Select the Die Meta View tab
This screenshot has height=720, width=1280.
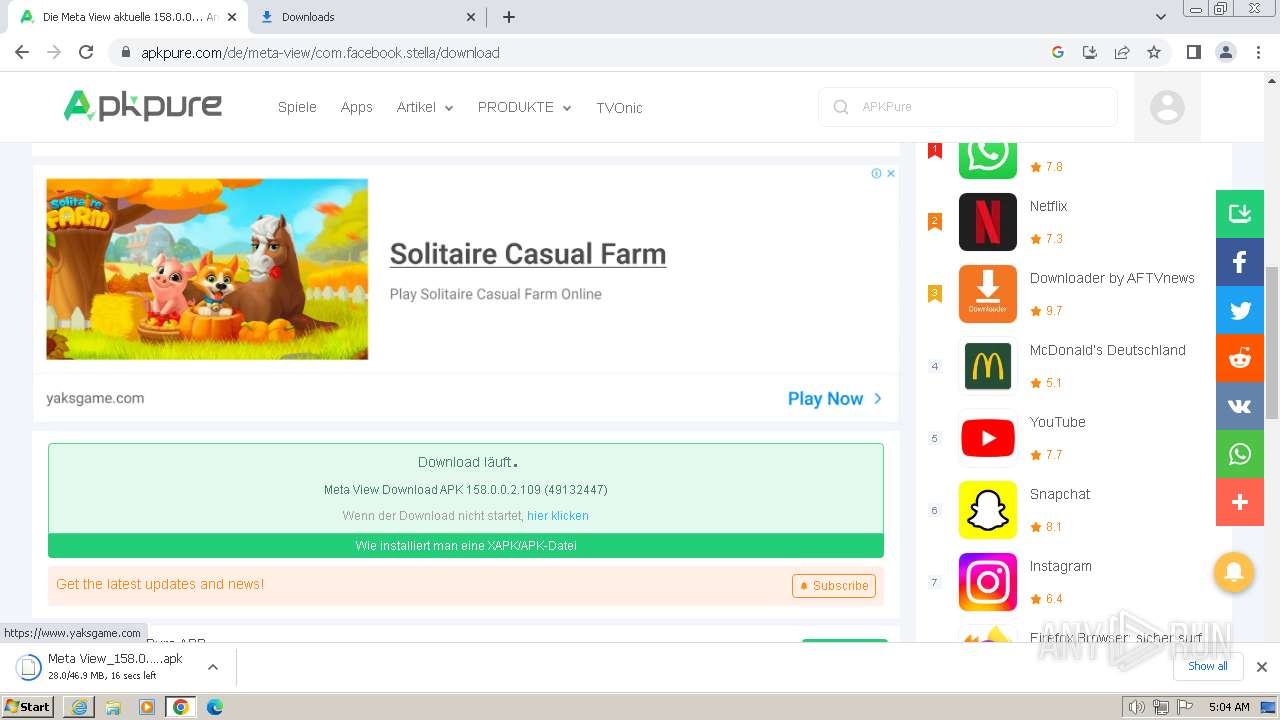tap(130, 17)
